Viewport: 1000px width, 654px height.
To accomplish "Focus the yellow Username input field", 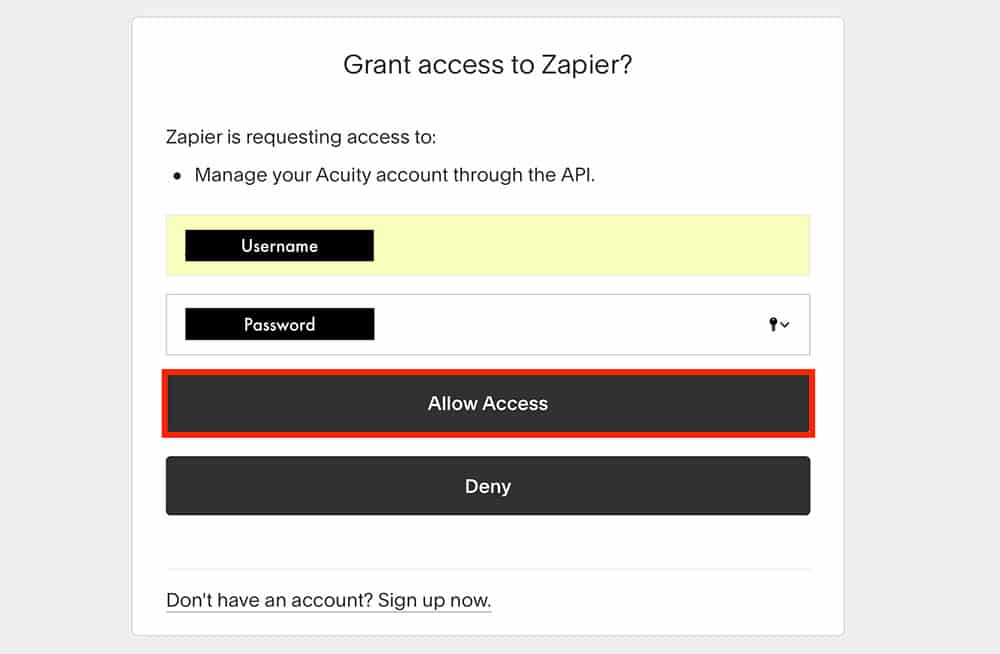I will click(590, 245).
